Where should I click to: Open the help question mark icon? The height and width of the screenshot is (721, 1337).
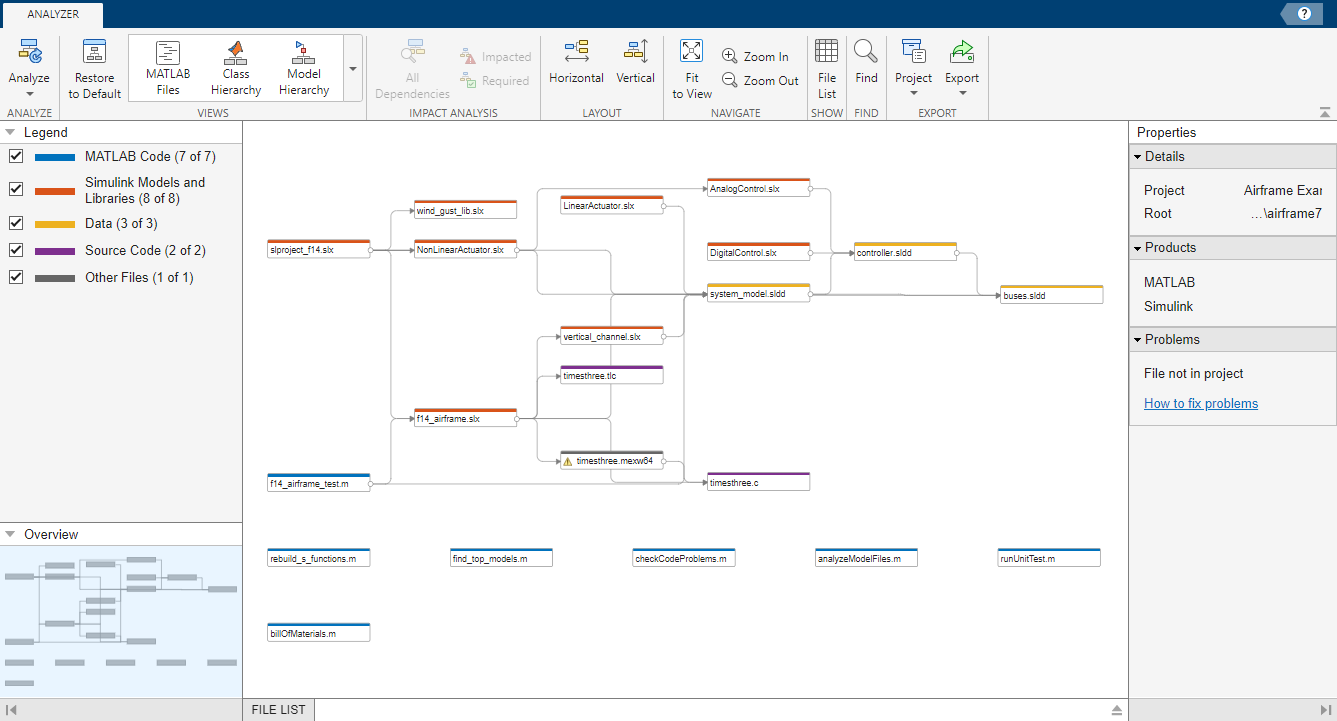point(1304,14)
